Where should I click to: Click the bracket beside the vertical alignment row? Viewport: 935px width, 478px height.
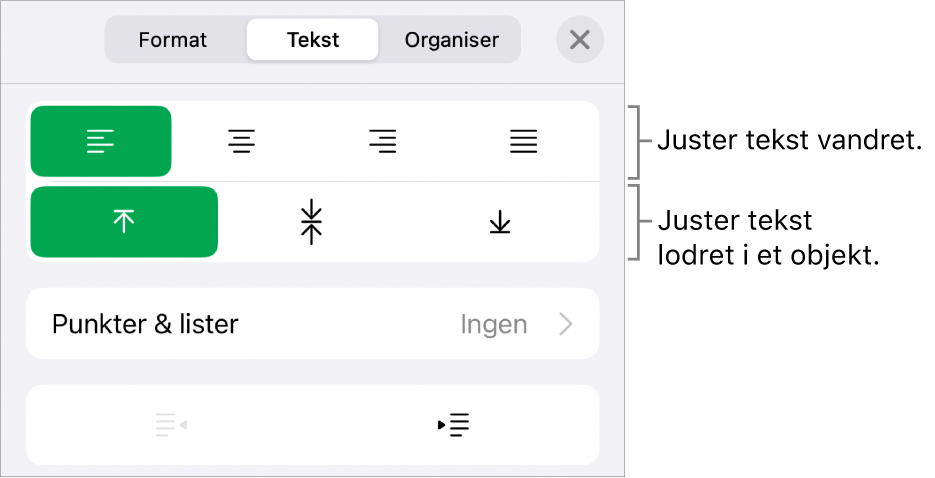(635, 222)
